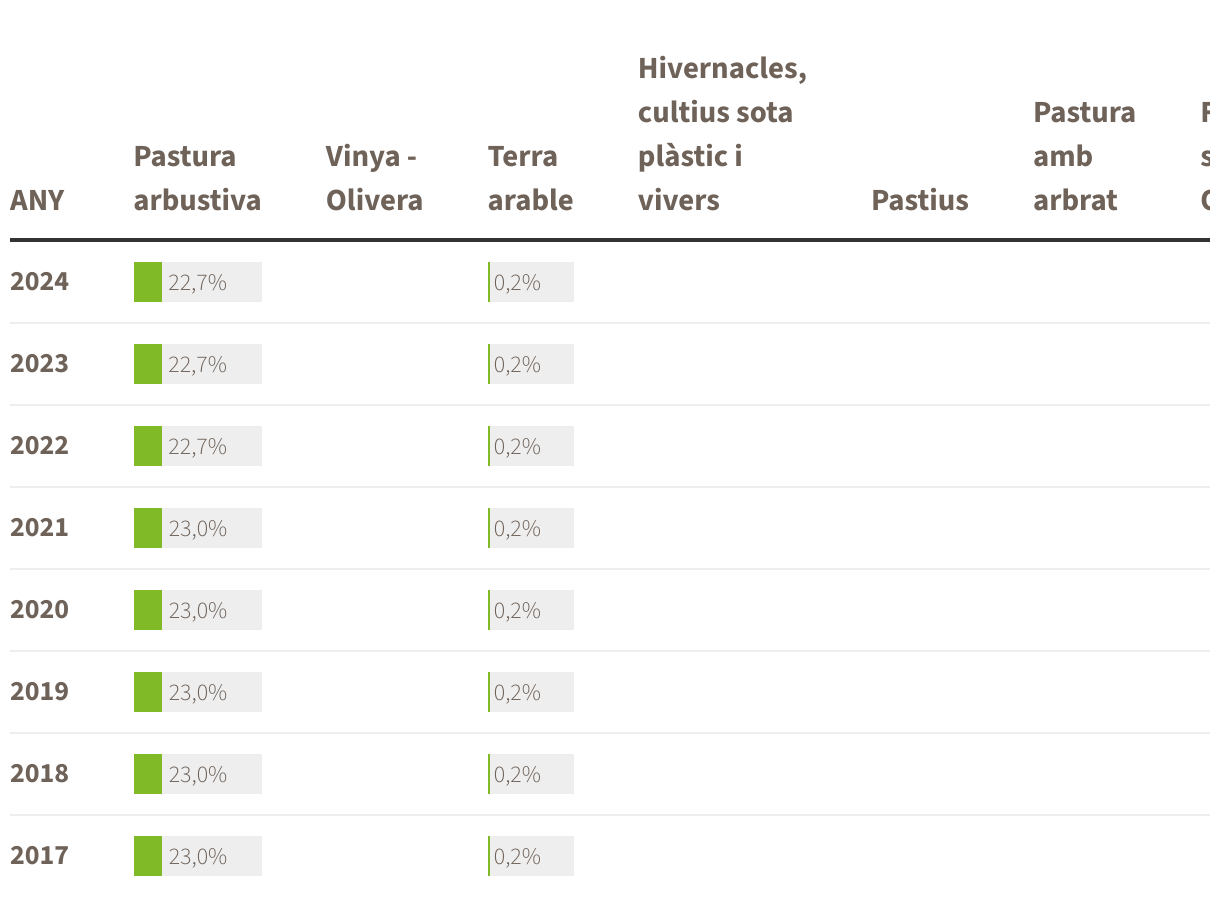The image size is (1220, 906).
Task: Click the 2017 year row label
Action: pos(40,856)
